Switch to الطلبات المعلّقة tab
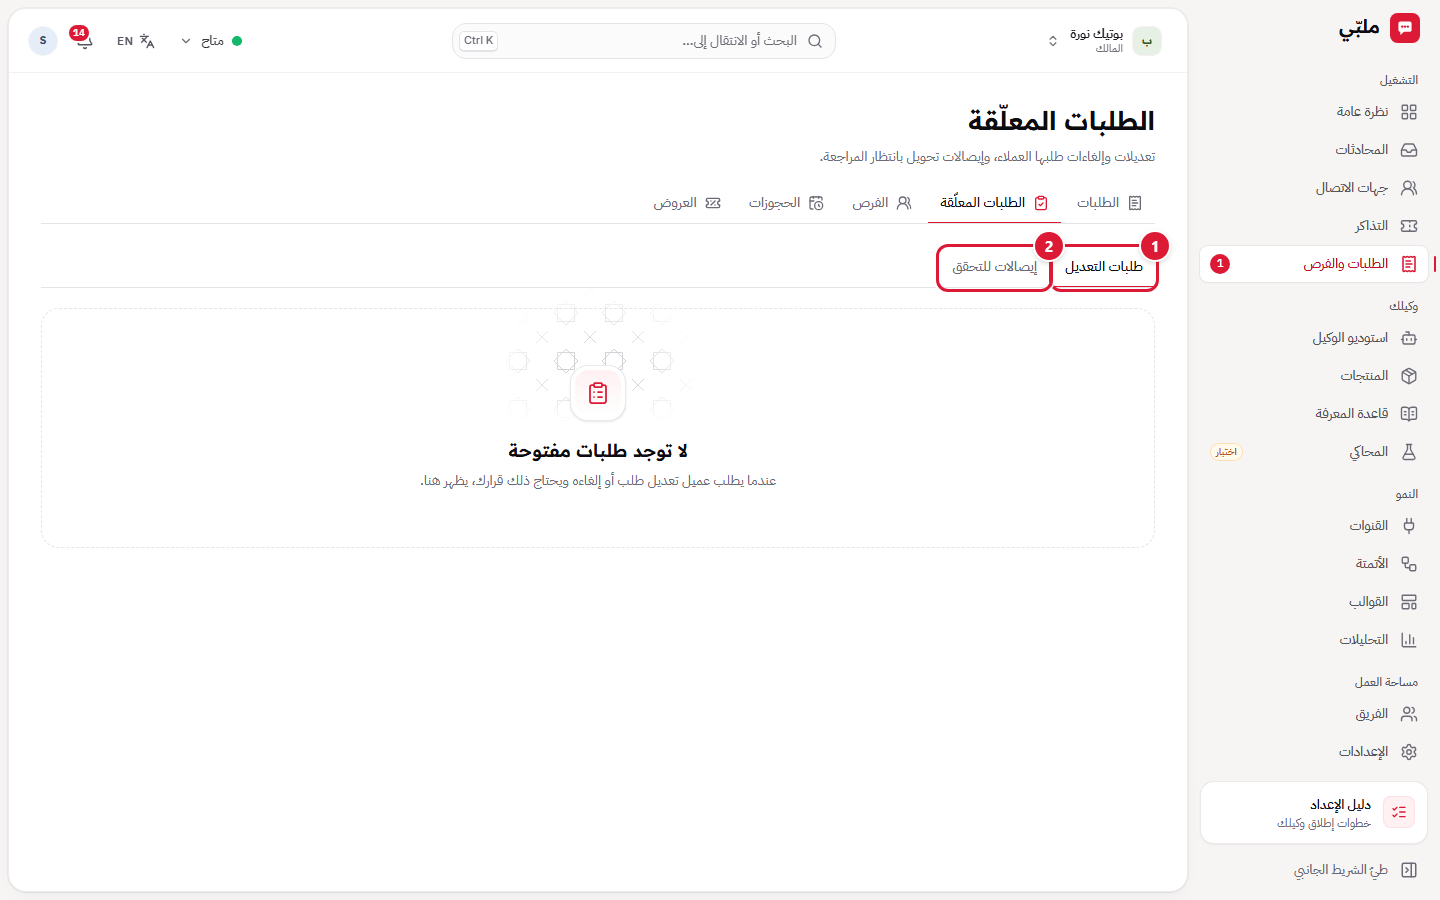This screenshot has width=1440, height=900. tap(994, 203)
